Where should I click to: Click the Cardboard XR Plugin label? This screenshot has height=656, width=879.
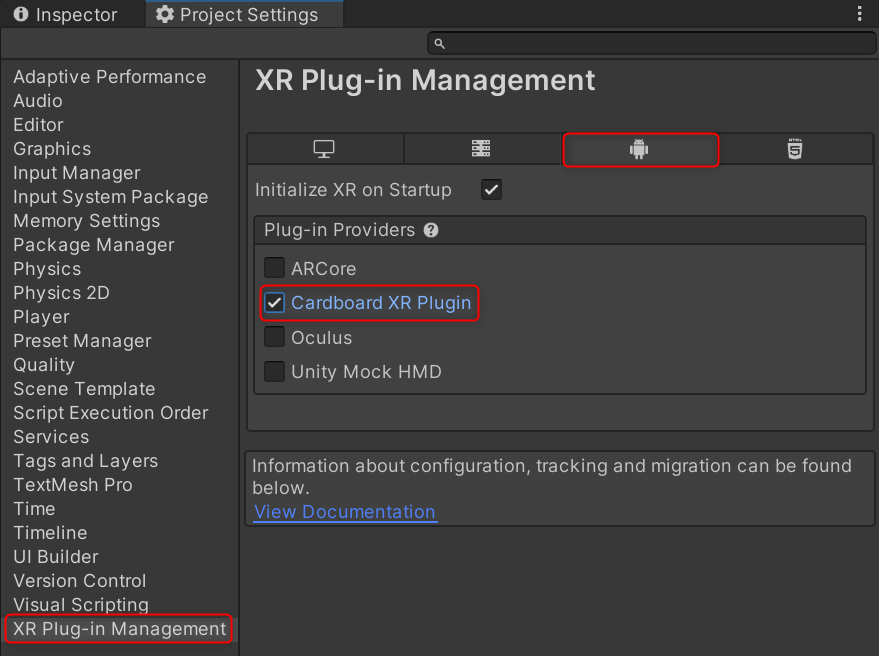click(x=381, y=303)
